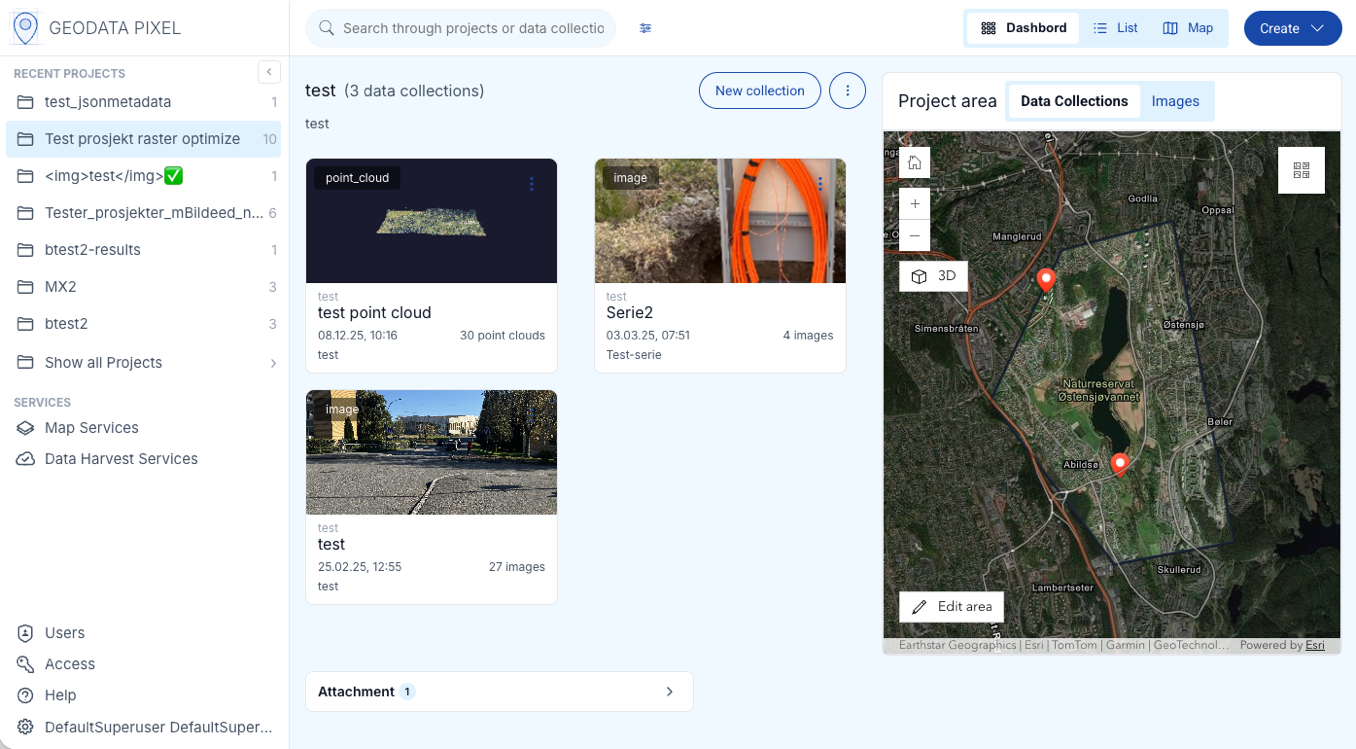The height and width of the screenshot is (749, 1356).
Task: Switch to List view
Action: coord(1116,28)
